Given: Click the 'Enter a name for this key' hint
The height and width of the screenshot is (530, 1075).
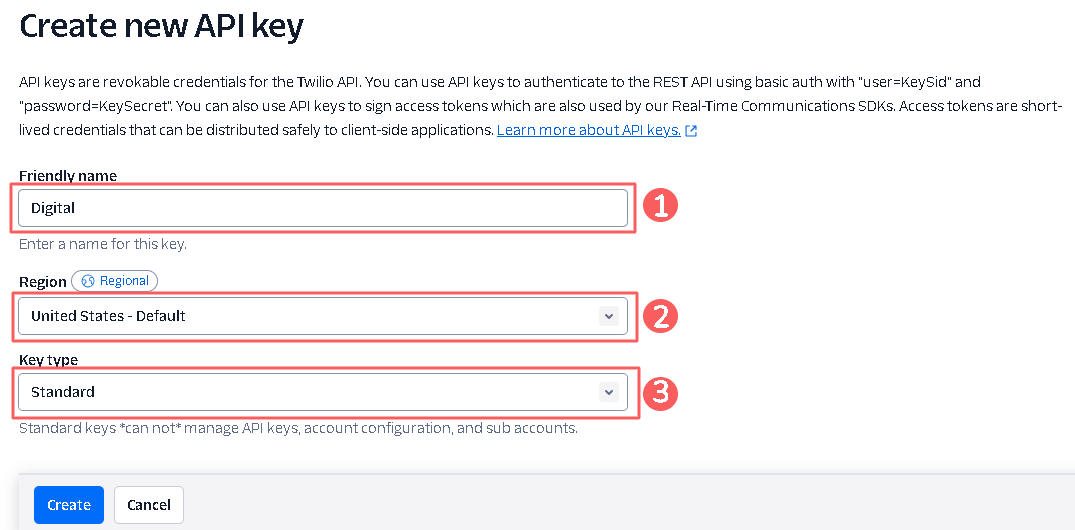Looking at the screenshot, I should click(x=102, y=243).
